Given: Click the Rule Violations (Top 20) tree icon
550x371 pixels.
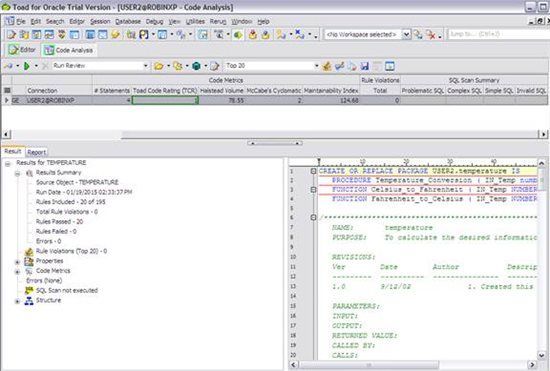Looking at the screenshot, I should coord(29,251).
